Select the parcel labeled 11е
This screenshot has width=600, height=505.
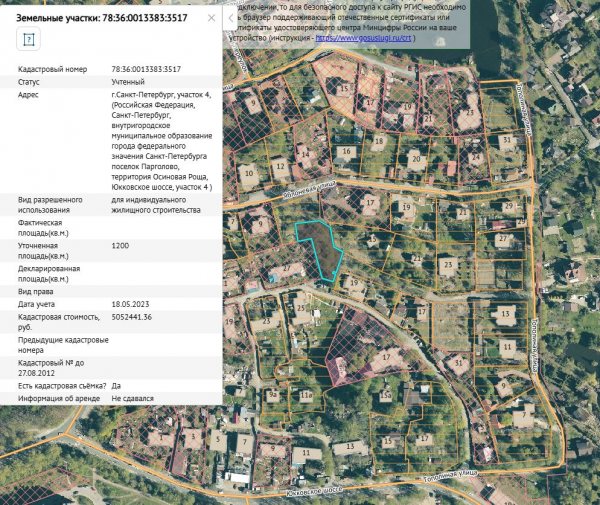click(x=307, y=396)
